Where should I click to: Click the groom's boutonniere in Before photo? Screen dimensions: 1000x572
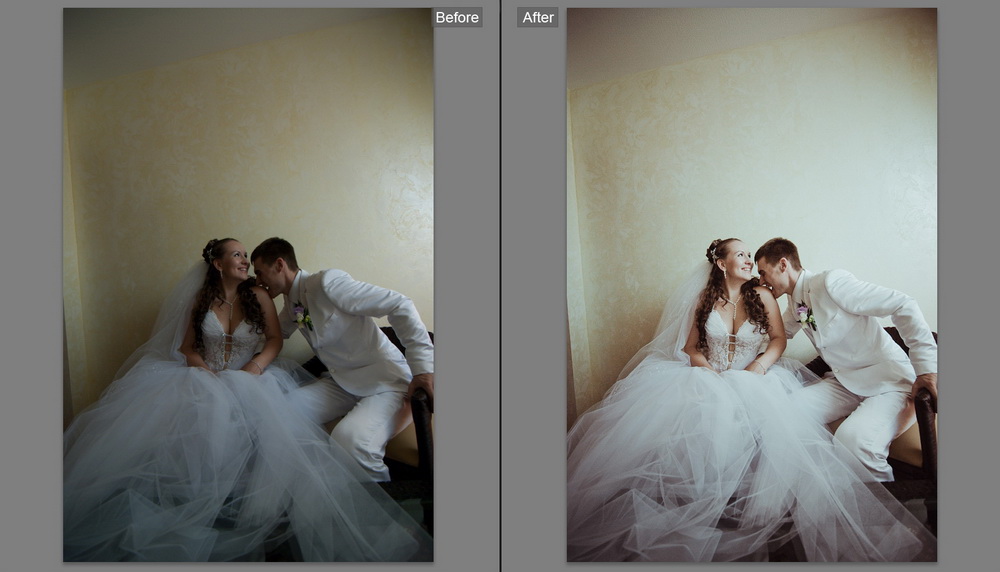coord(301,317)
